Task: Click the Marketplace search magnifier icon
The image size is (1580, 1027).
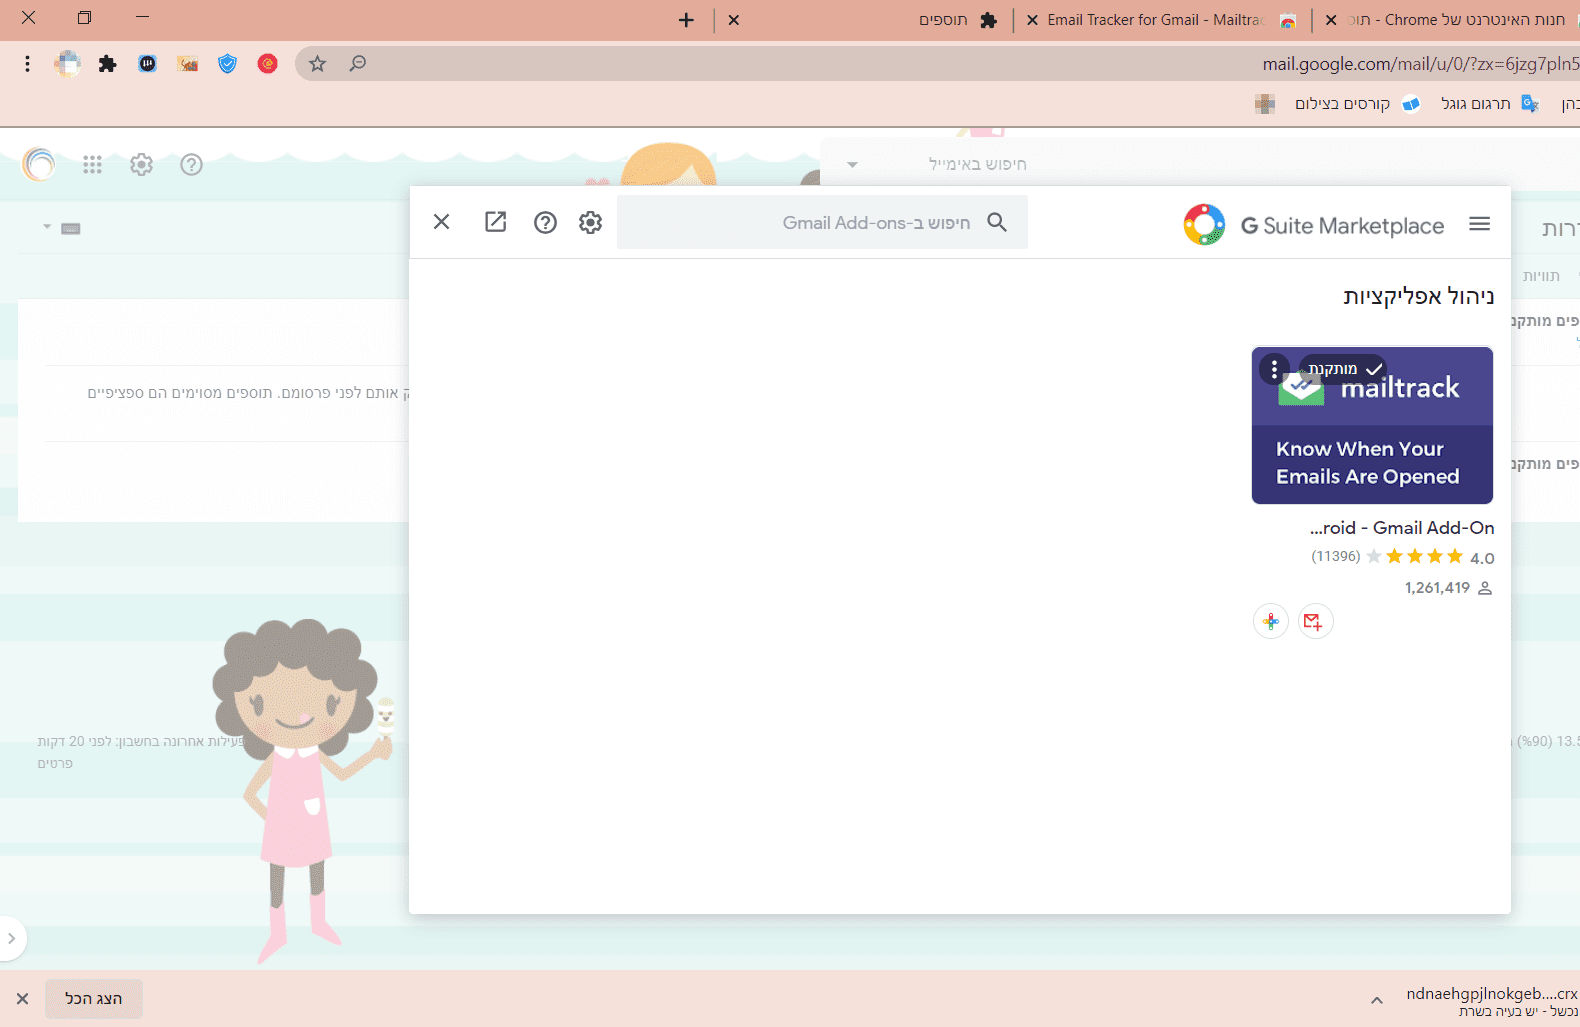Action: [x=997, y=222]
